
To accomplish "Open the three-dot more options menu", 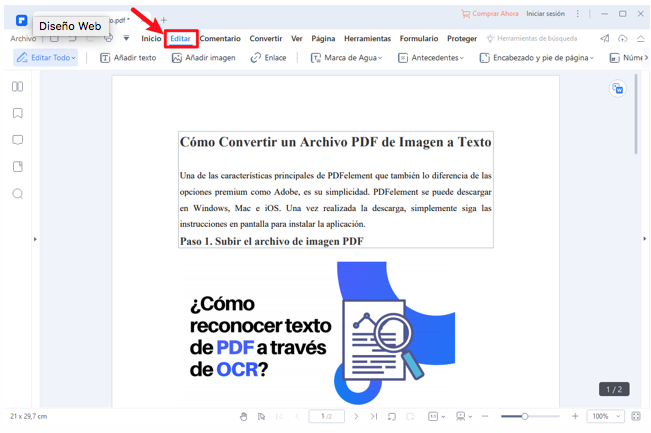I will [578, 14].
